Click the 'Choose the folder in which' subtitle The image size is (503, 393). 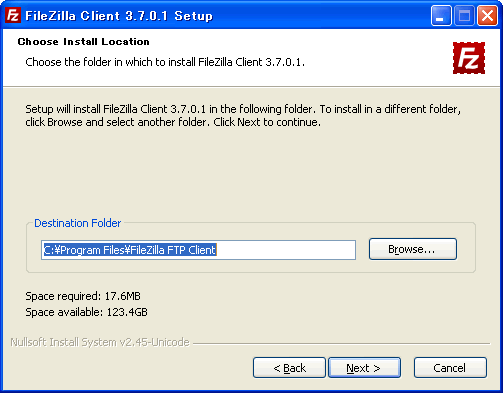coord(165,62)
